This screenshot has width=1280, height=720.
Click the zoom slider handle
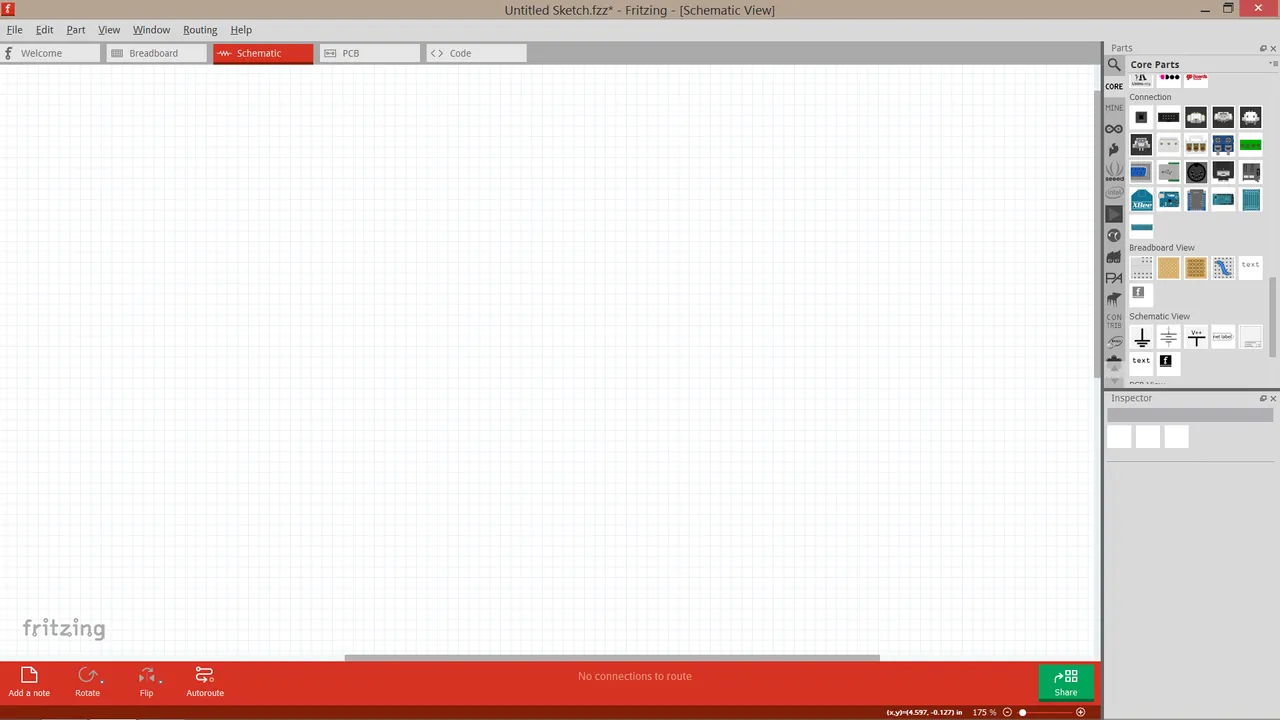1022,712
